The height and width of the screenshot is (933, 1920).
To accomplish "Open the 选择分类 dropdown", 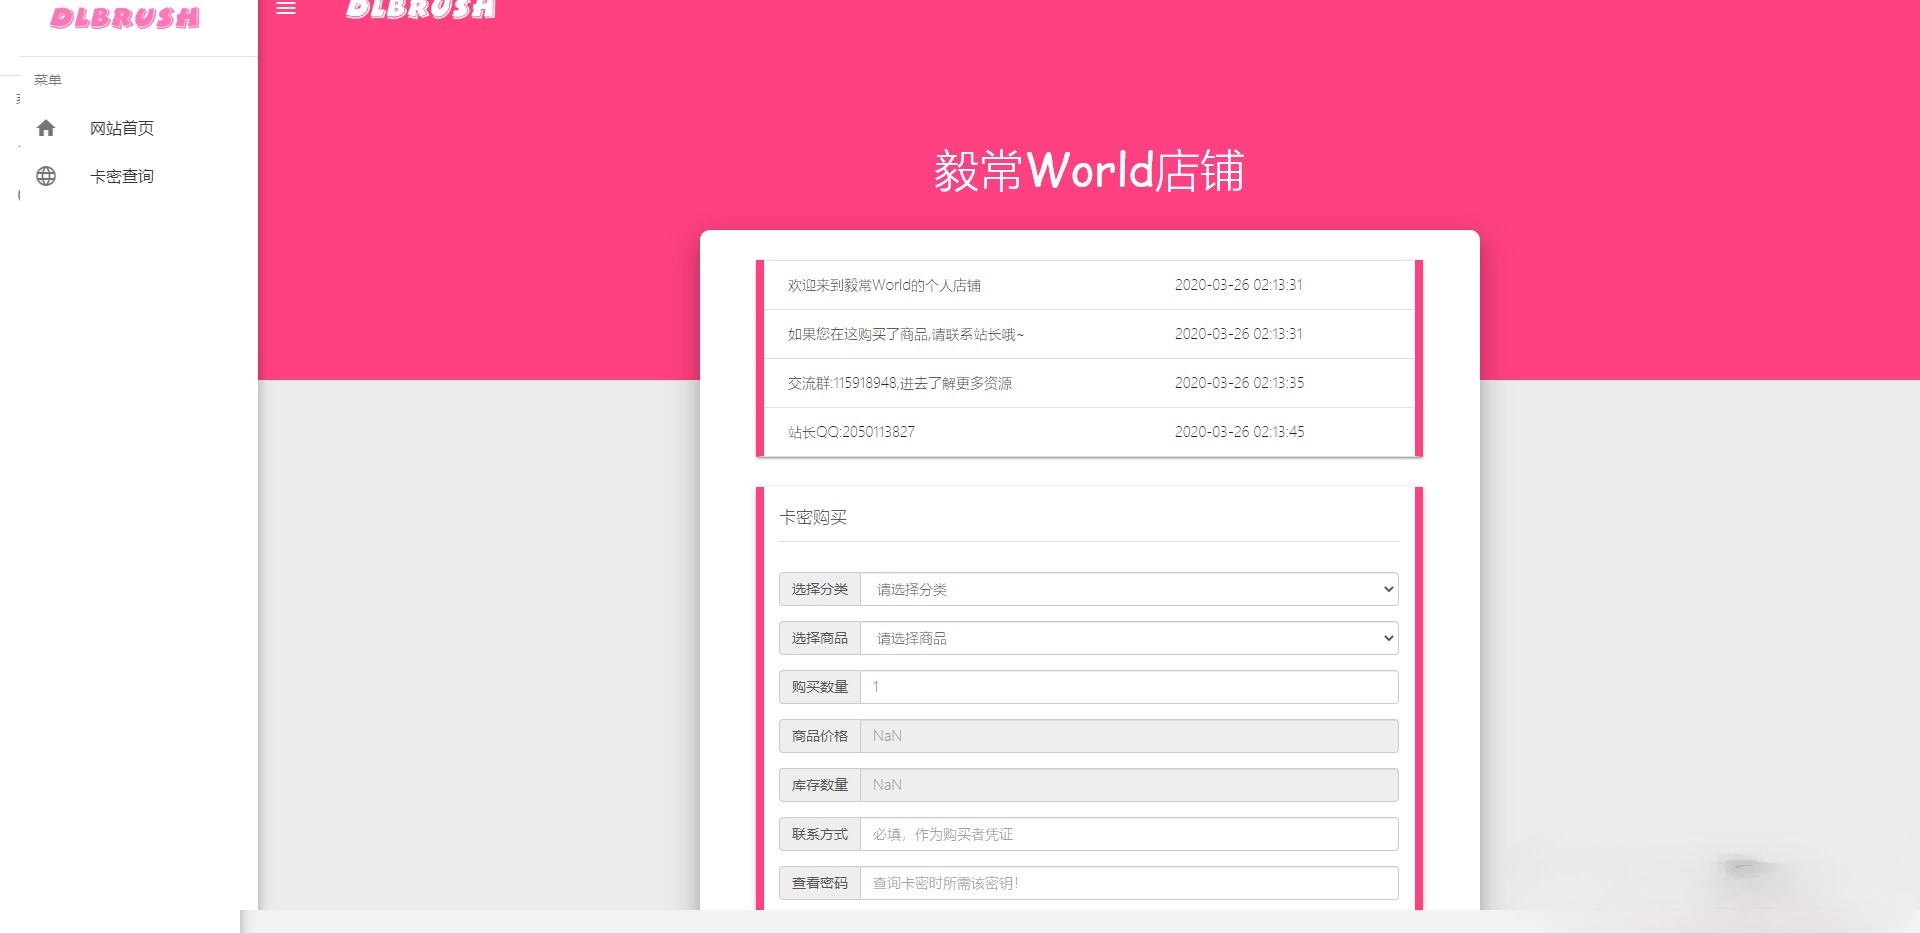I will pyautogui.click(x=1128, y=589).
